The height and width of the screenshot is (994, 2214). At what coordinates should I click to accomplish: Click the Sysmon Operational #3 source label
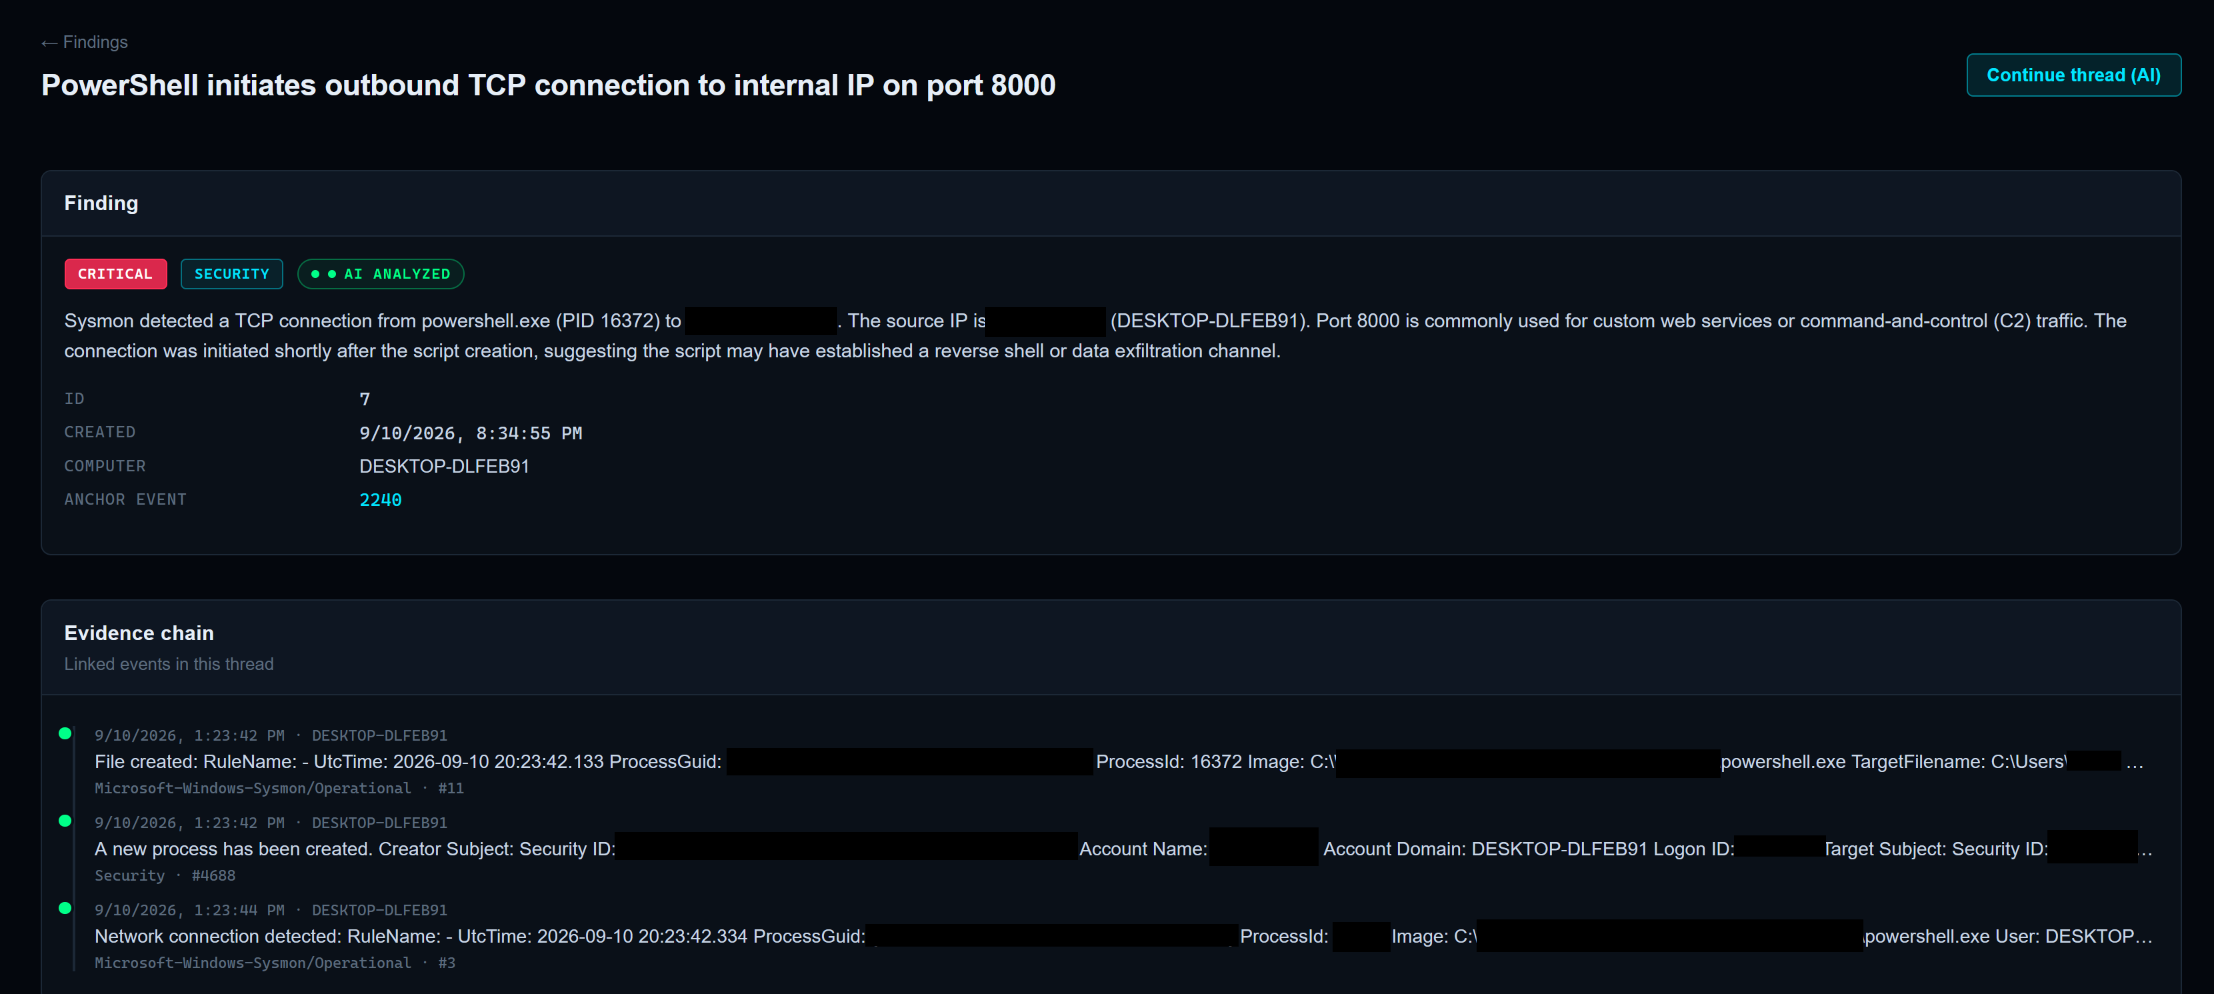(275, 963)
